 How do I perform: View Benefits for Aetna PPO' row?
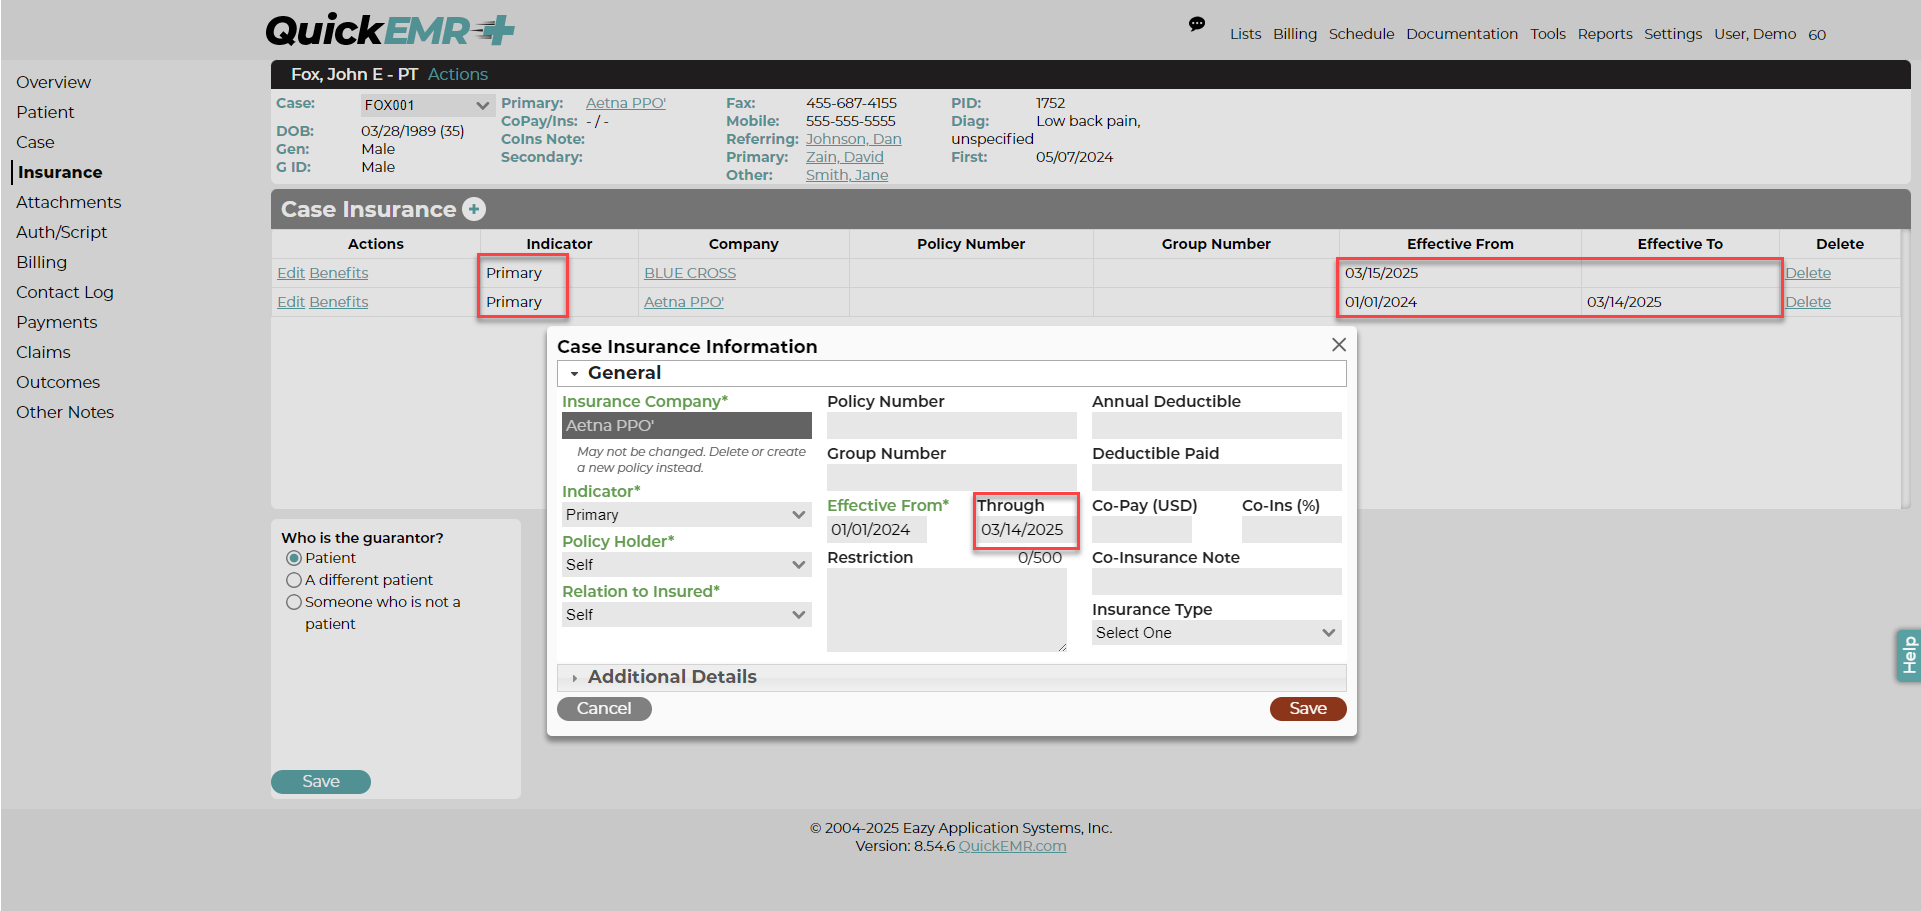click(339, 302)
